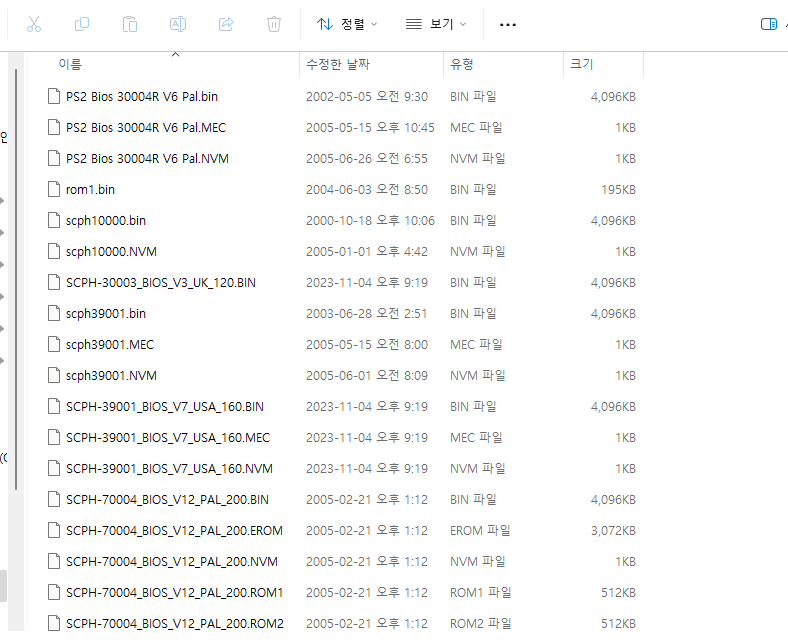The image size is (788, 644).
Task: Click the ROM2 파일 type cell
Action: pos(480,623)
